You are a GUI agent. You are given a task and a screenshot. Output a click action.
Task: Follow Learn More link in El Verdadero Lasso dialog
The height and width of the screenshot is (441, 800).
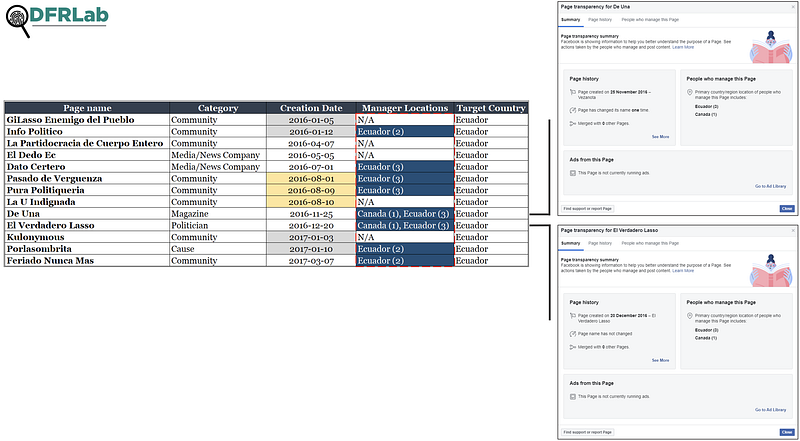pyautogui.click(x=683, y=271)
